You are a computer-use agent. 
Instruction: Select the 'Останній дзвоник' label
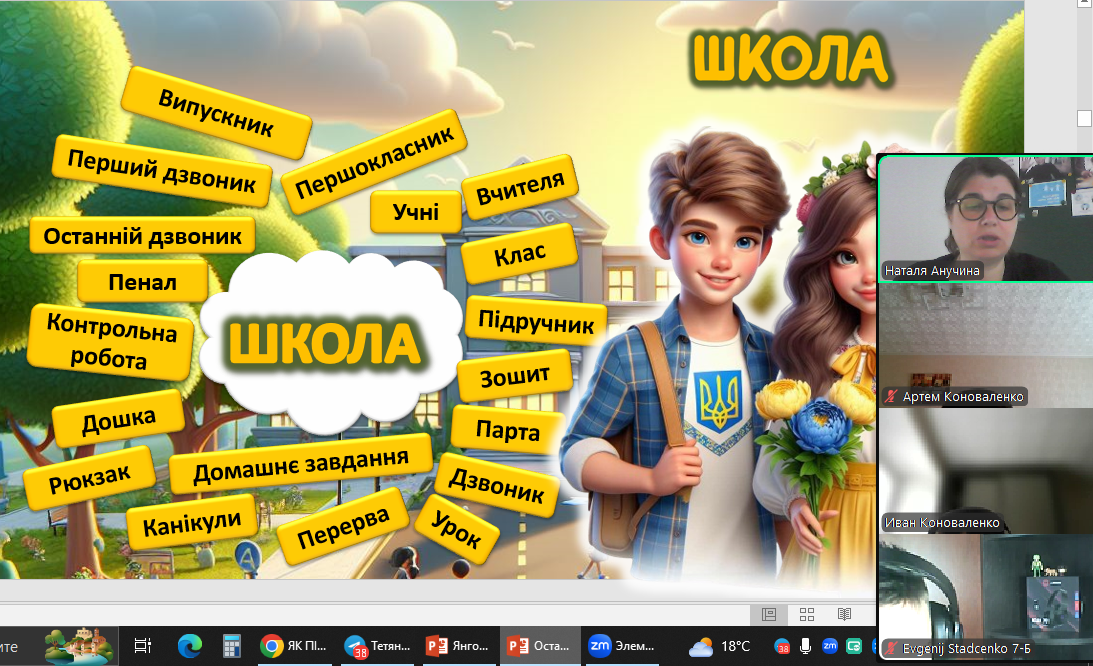(x=142, y=236)
